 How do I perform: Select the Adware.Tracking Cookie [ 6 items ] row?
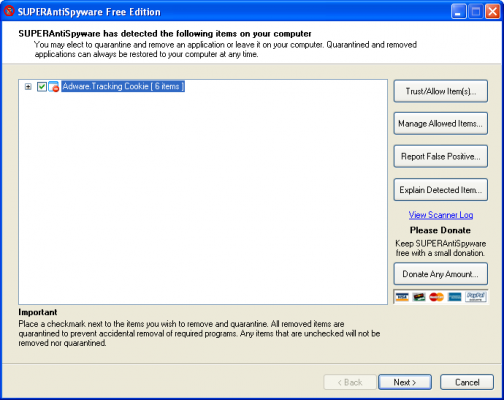(123, 86)
